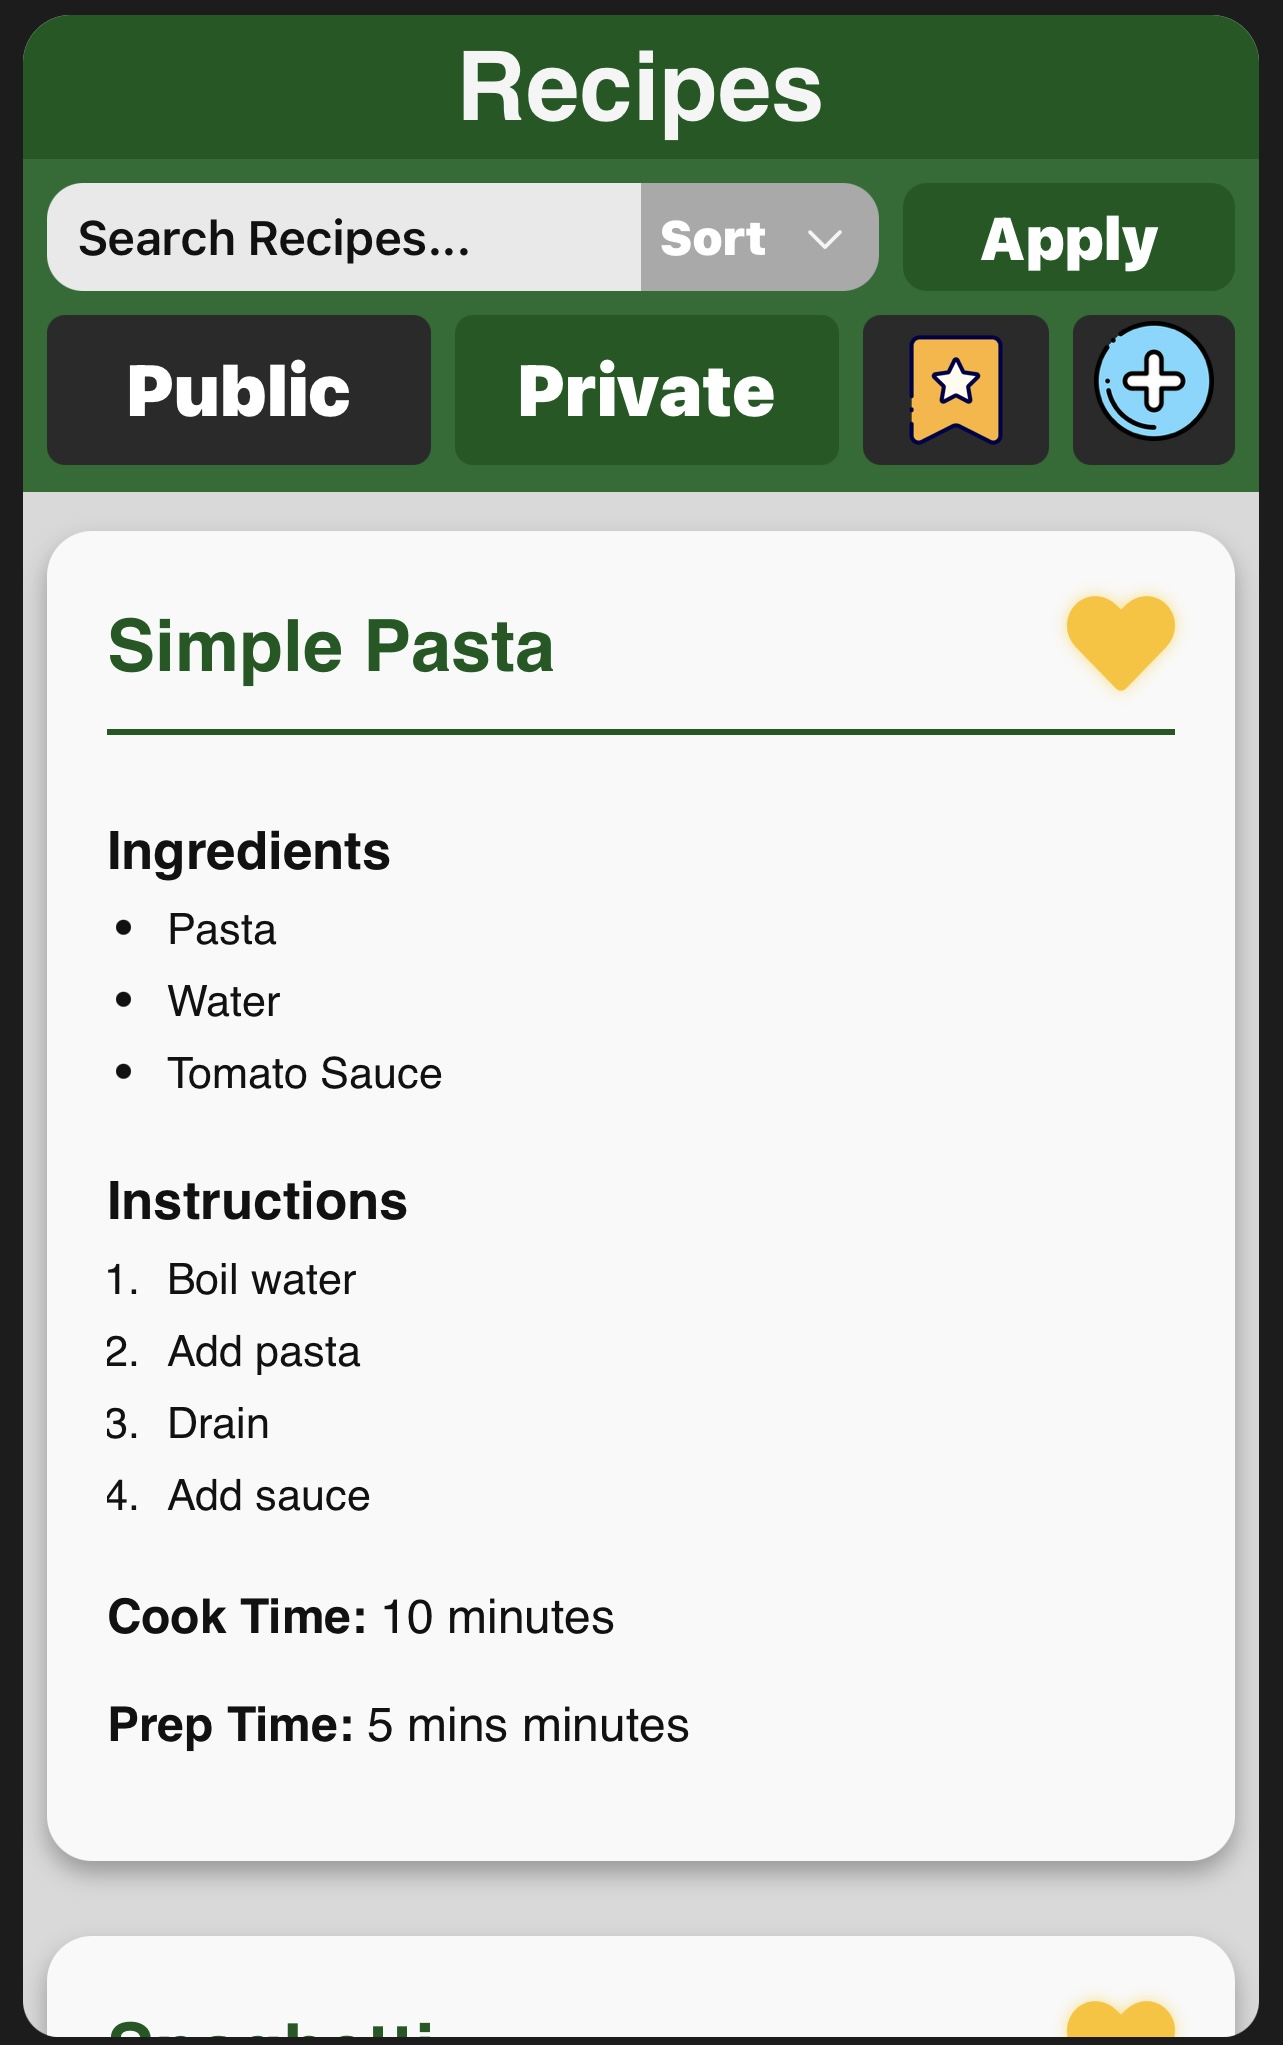The height and width of the screenshot is (2045, 1283).
Task: Switch to the Private recipes tab
Action: tap(646, 390)
